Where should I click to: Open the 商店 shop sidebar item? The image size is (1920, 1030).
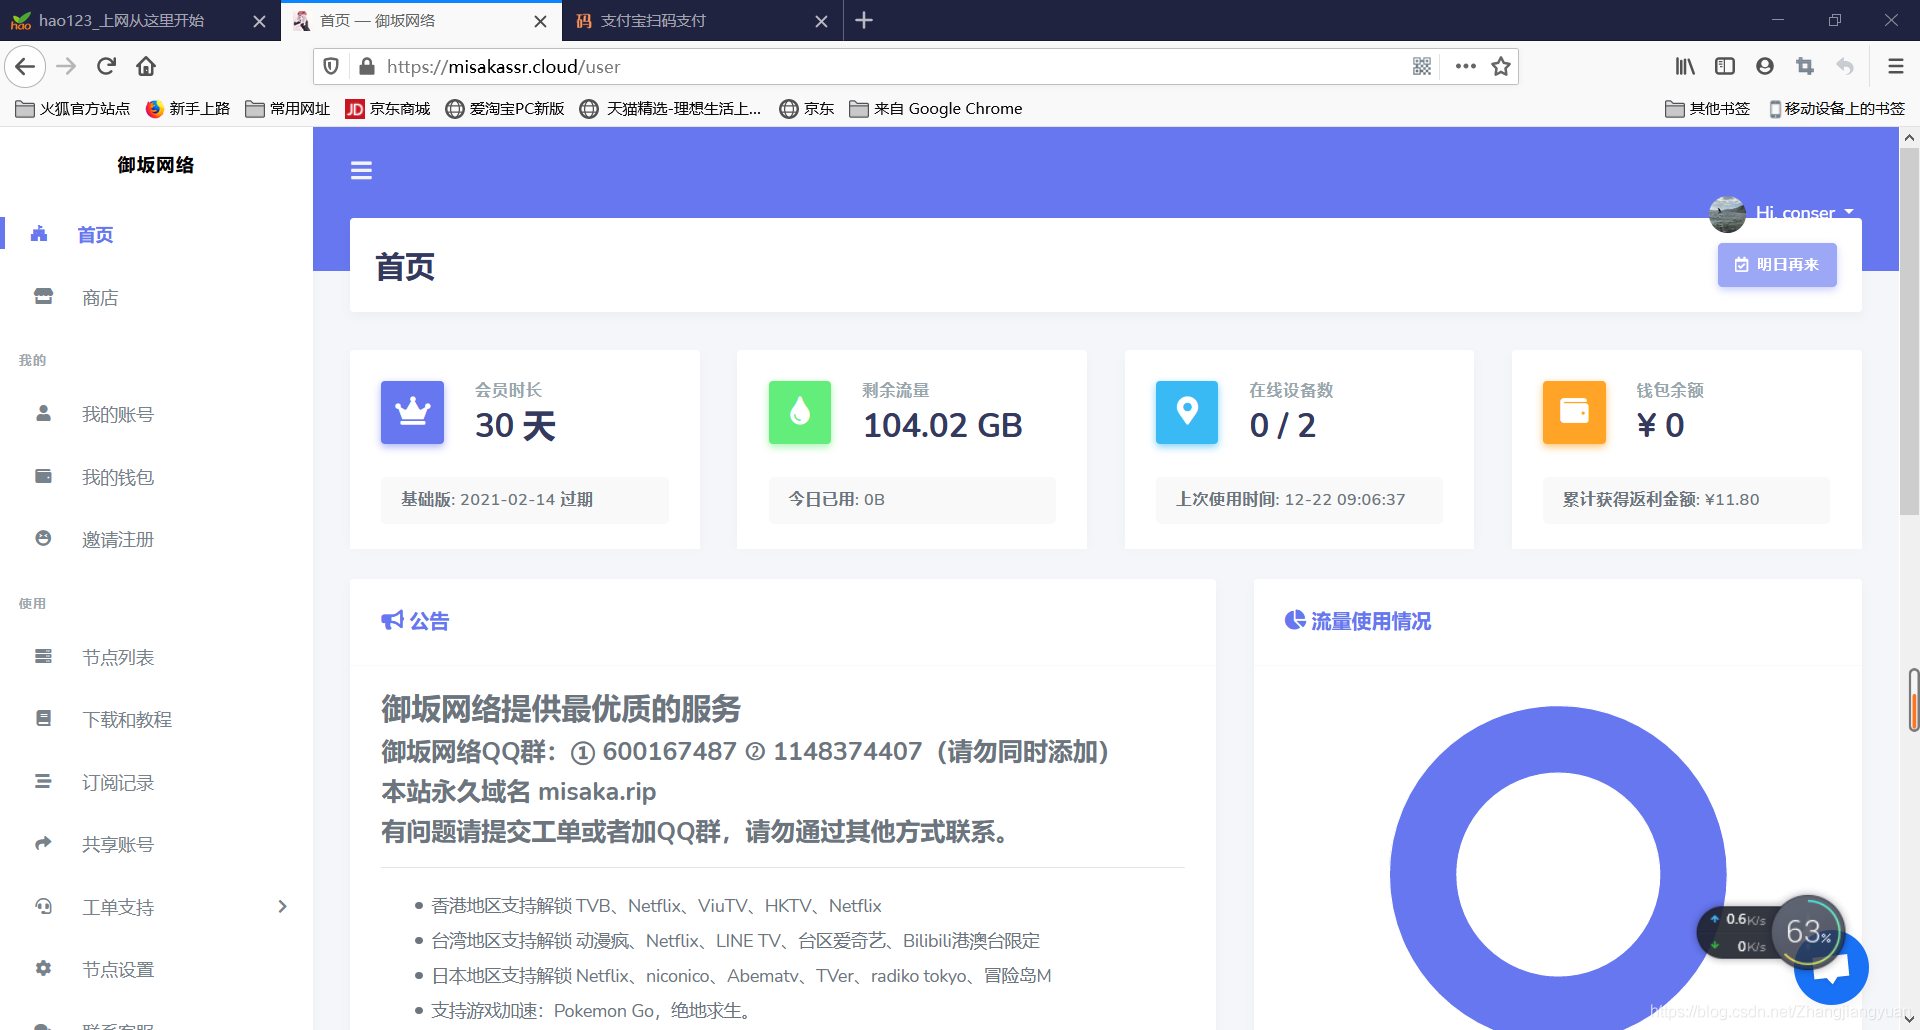pos(100,298)
